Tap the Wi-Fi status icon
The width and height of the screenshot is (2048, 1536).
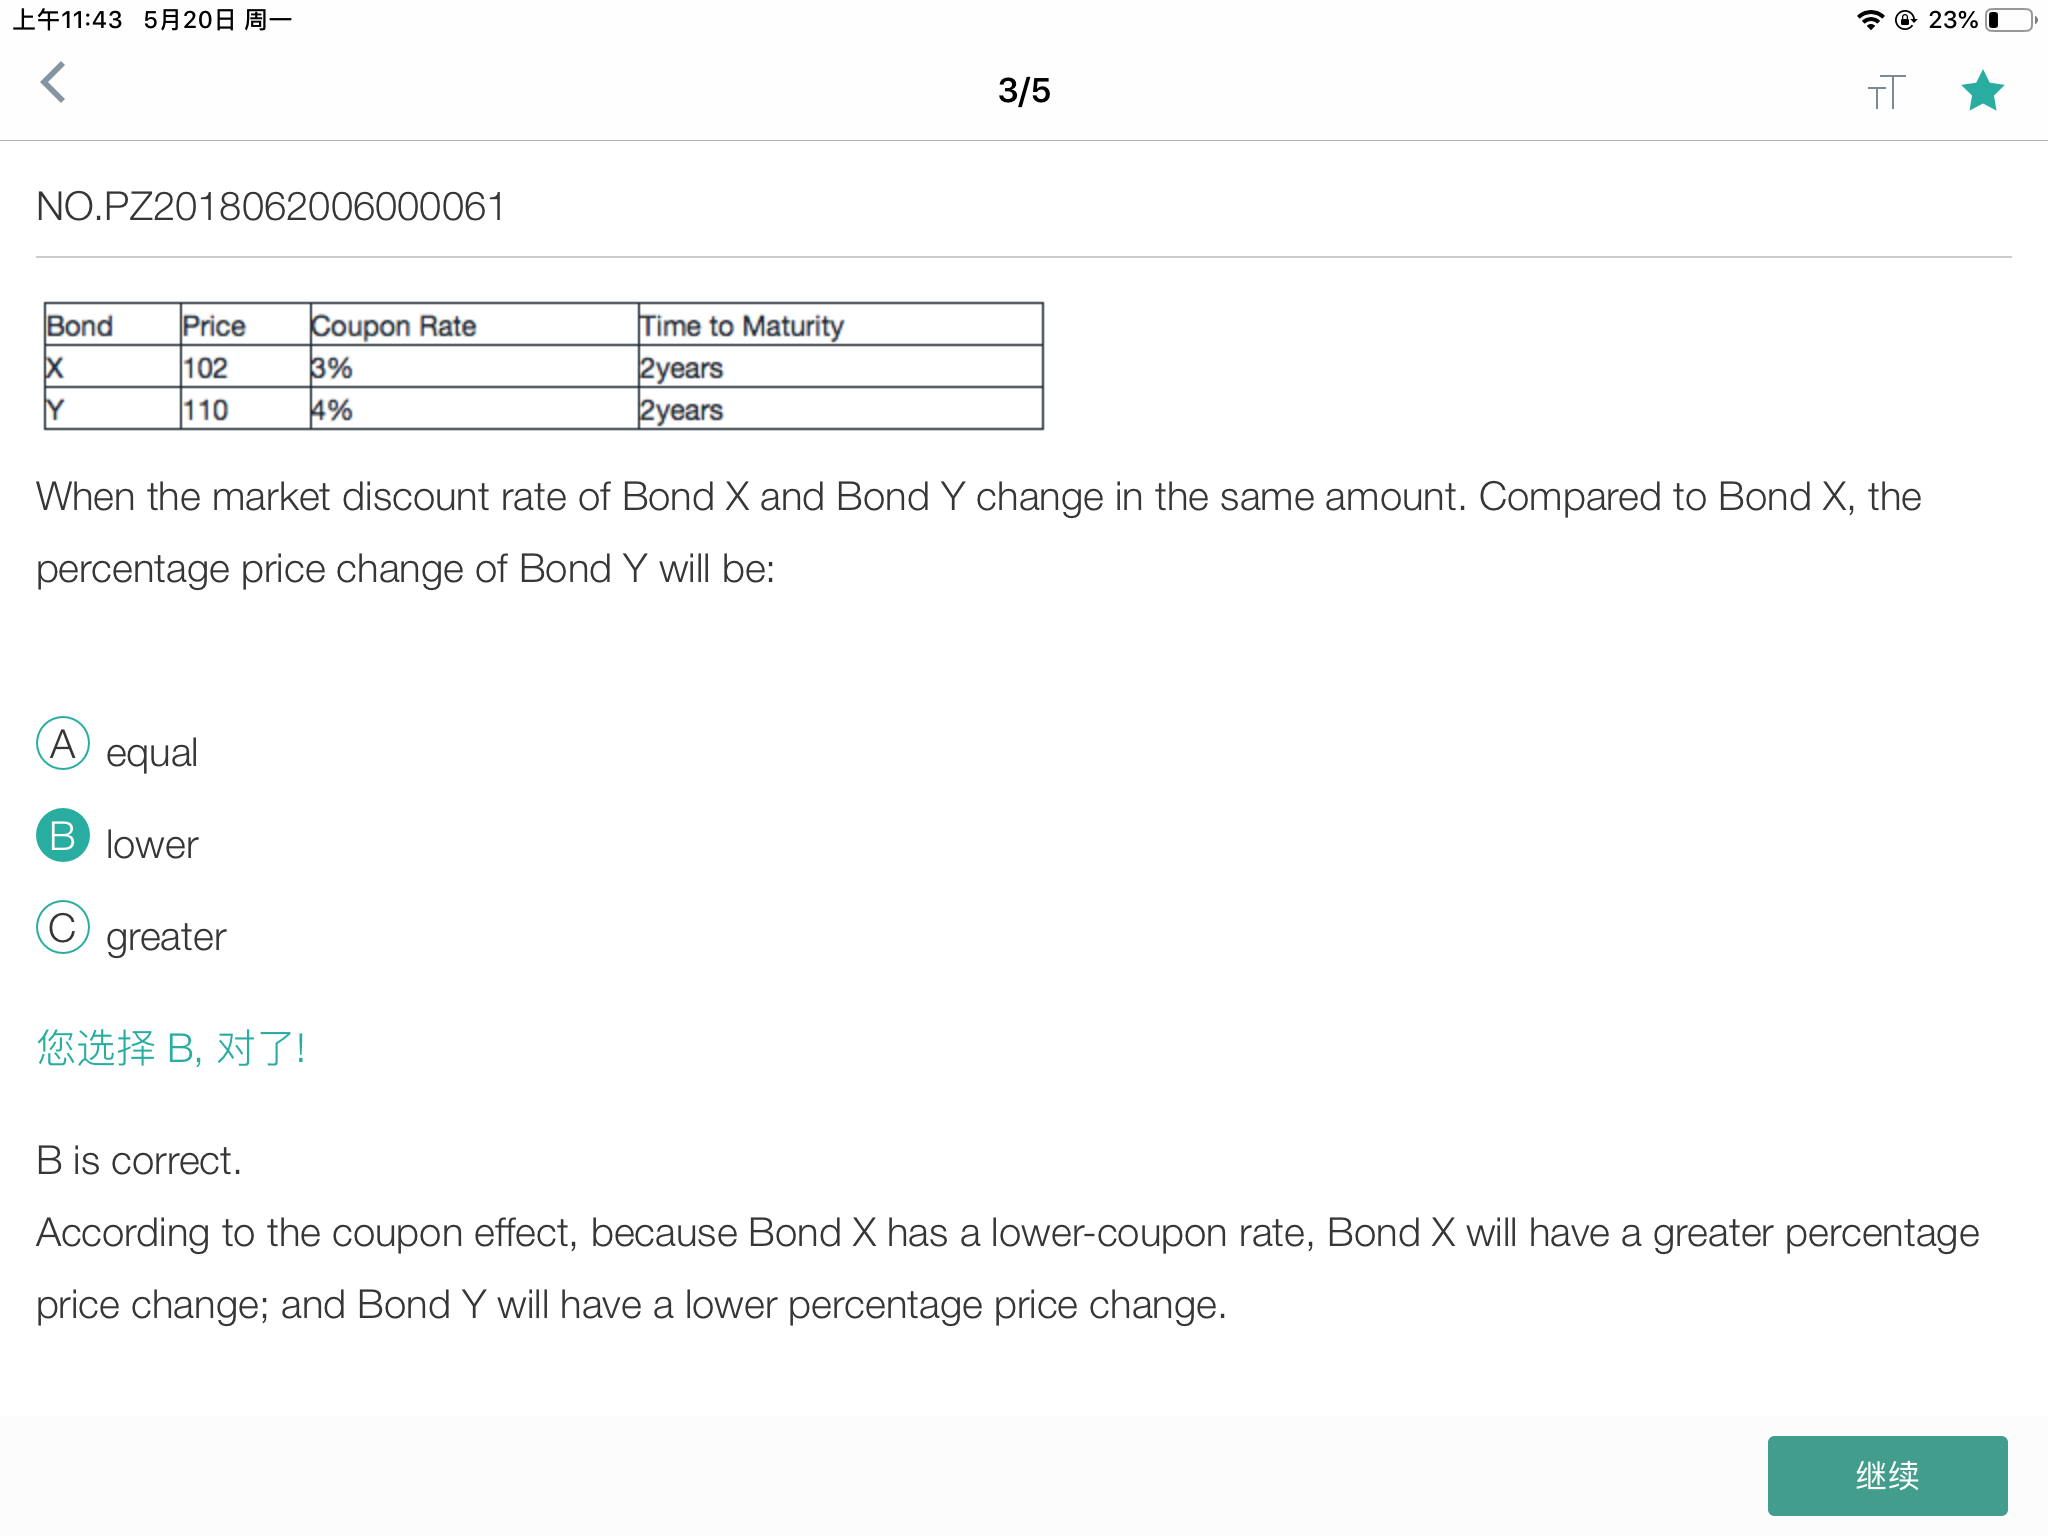point(1869,20)
